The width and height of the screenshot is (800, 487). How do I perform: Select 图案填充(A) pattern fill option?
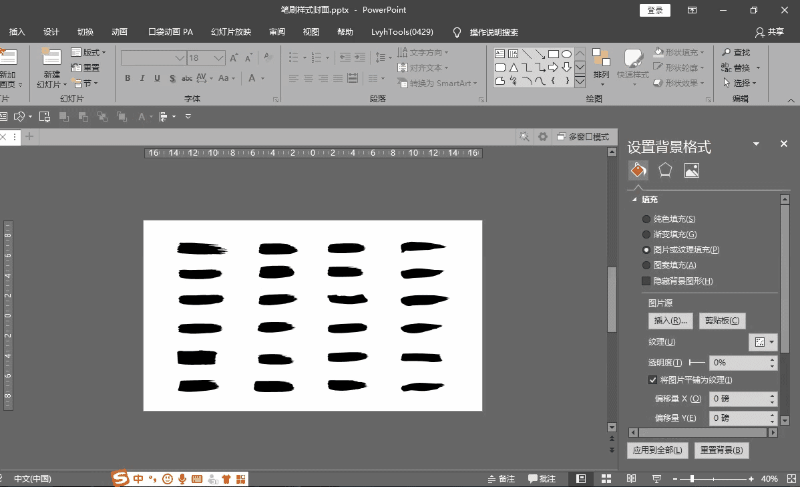point(669,265)
